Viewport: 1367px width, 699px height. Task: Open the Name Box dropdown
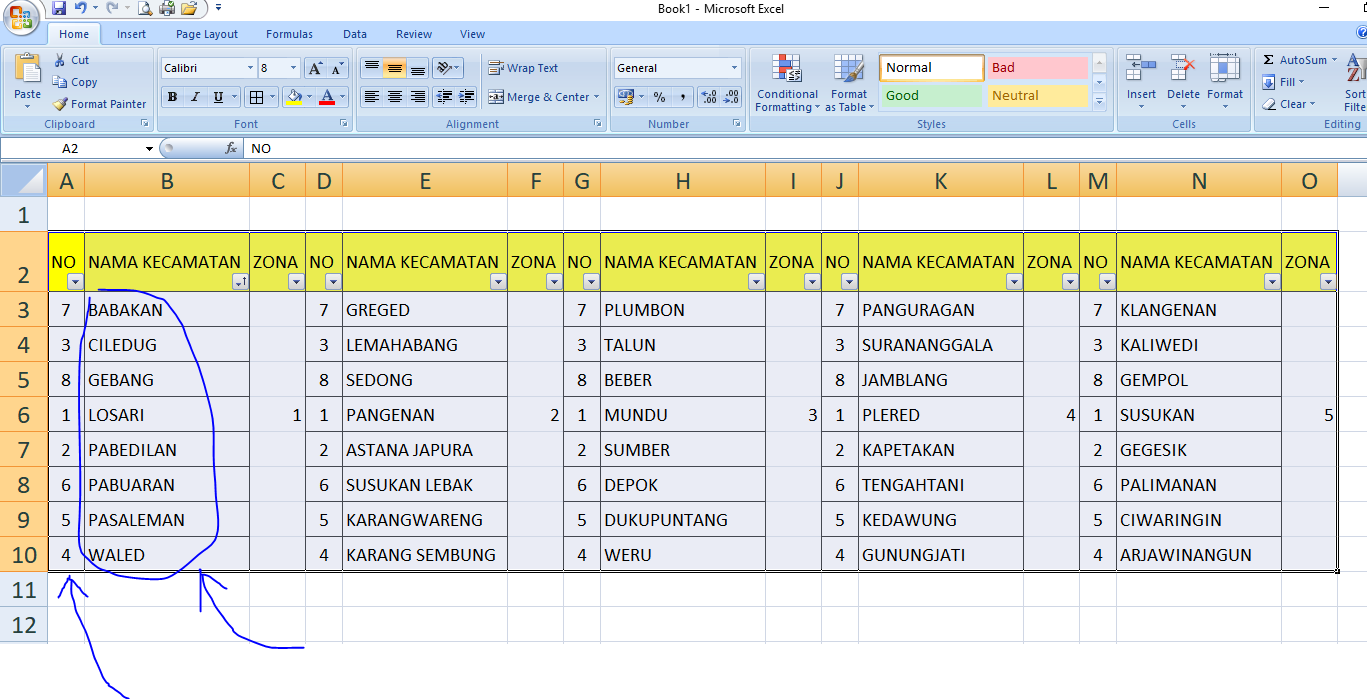(149, 148)
